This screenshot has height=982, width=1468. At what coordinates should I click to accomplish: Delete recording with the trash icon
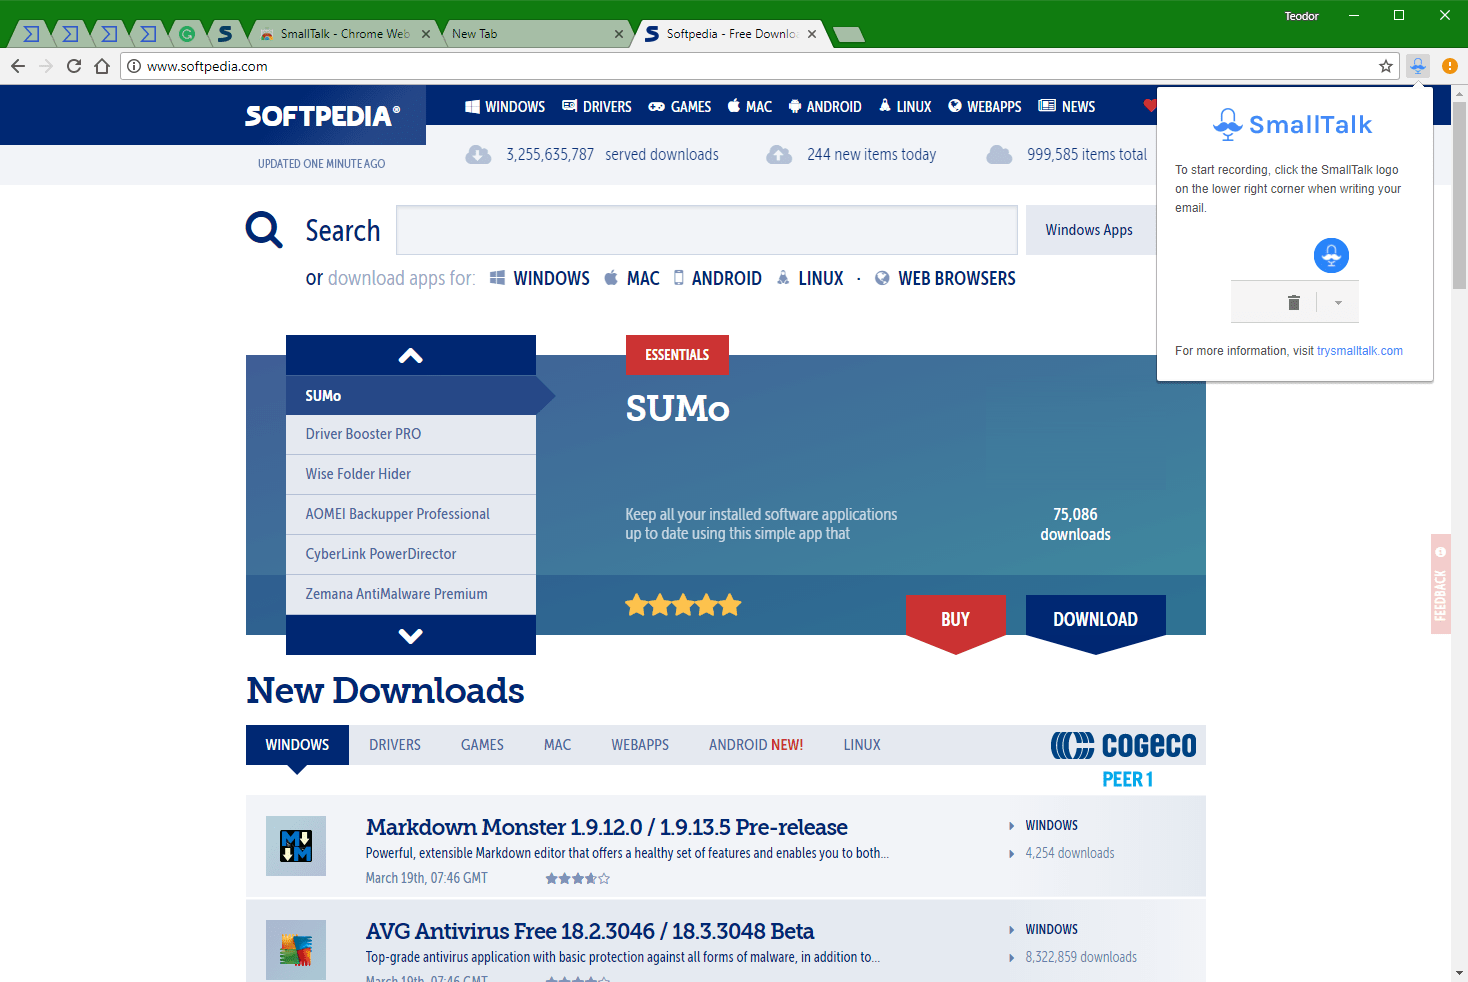1294,302
